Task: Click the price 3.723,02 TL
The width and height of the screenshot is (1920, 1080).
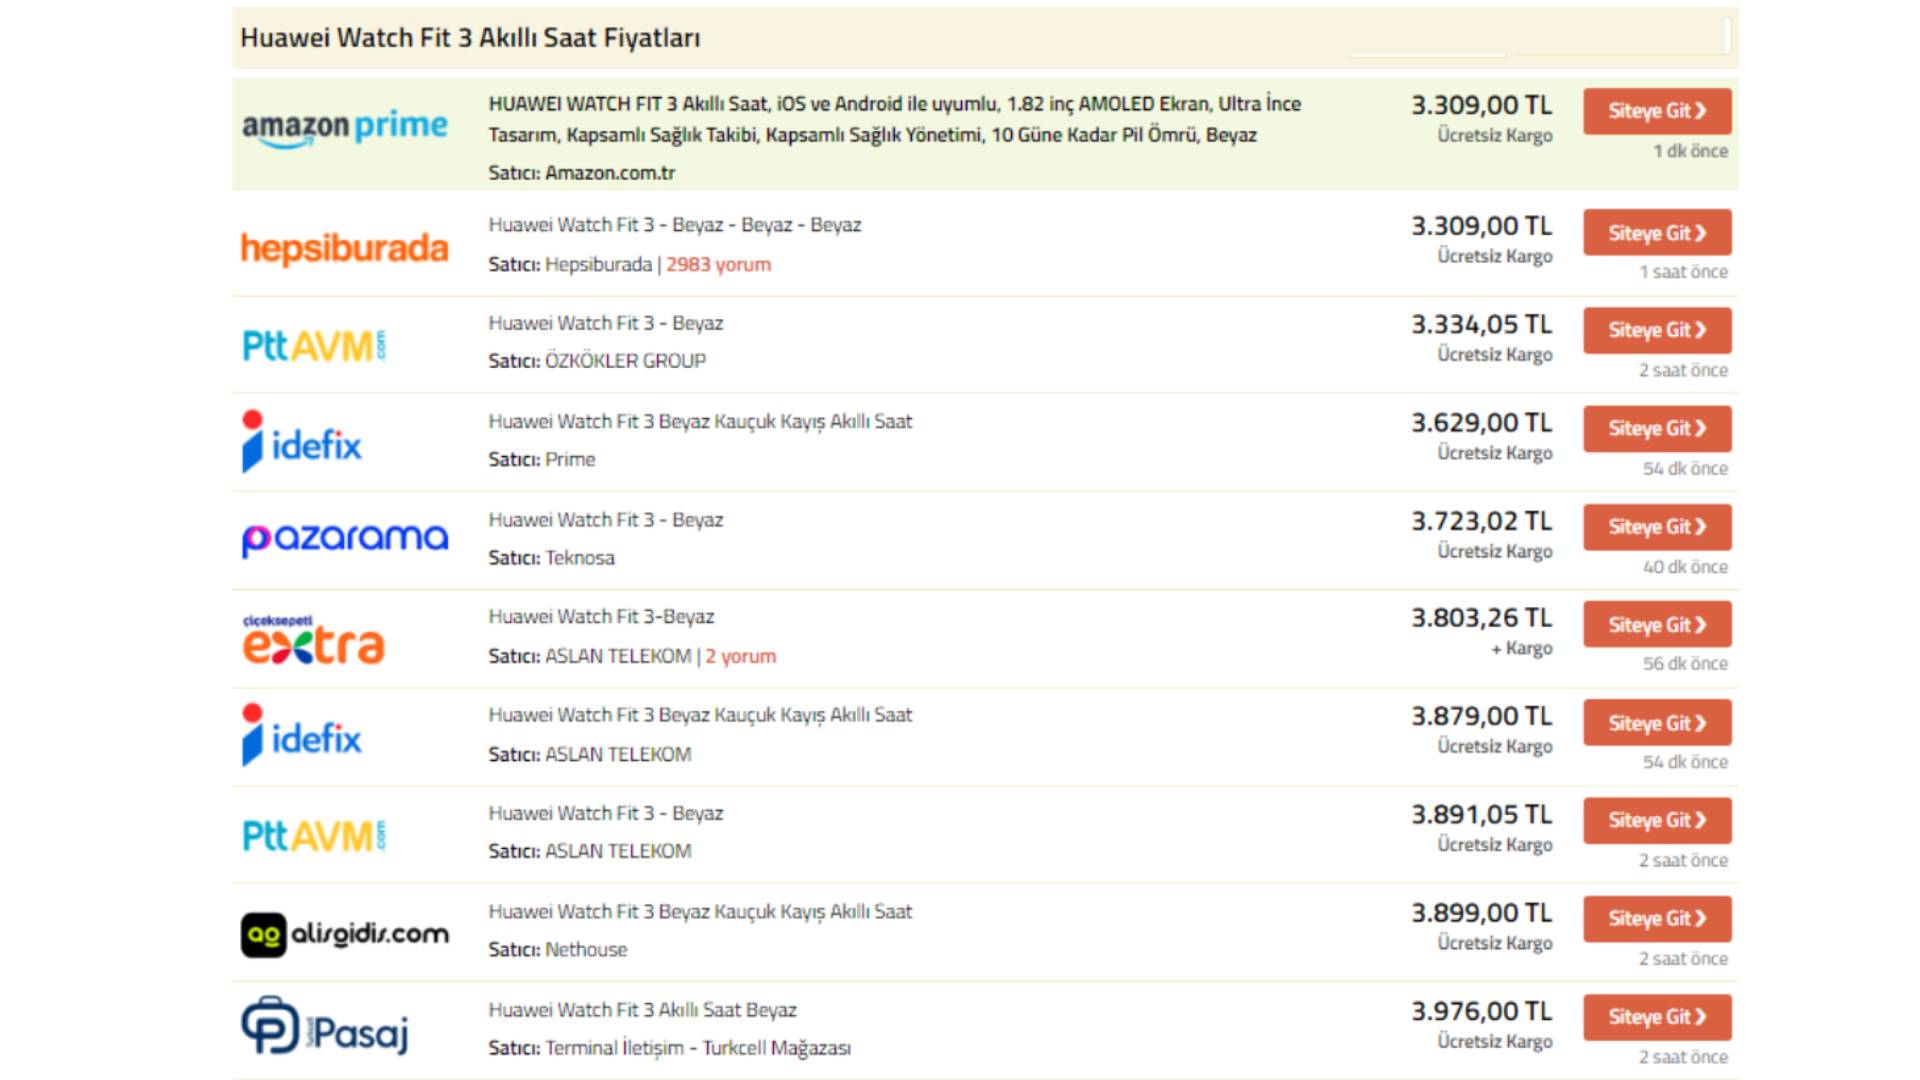Action: pyautogui.click(x=1482, y=521)
